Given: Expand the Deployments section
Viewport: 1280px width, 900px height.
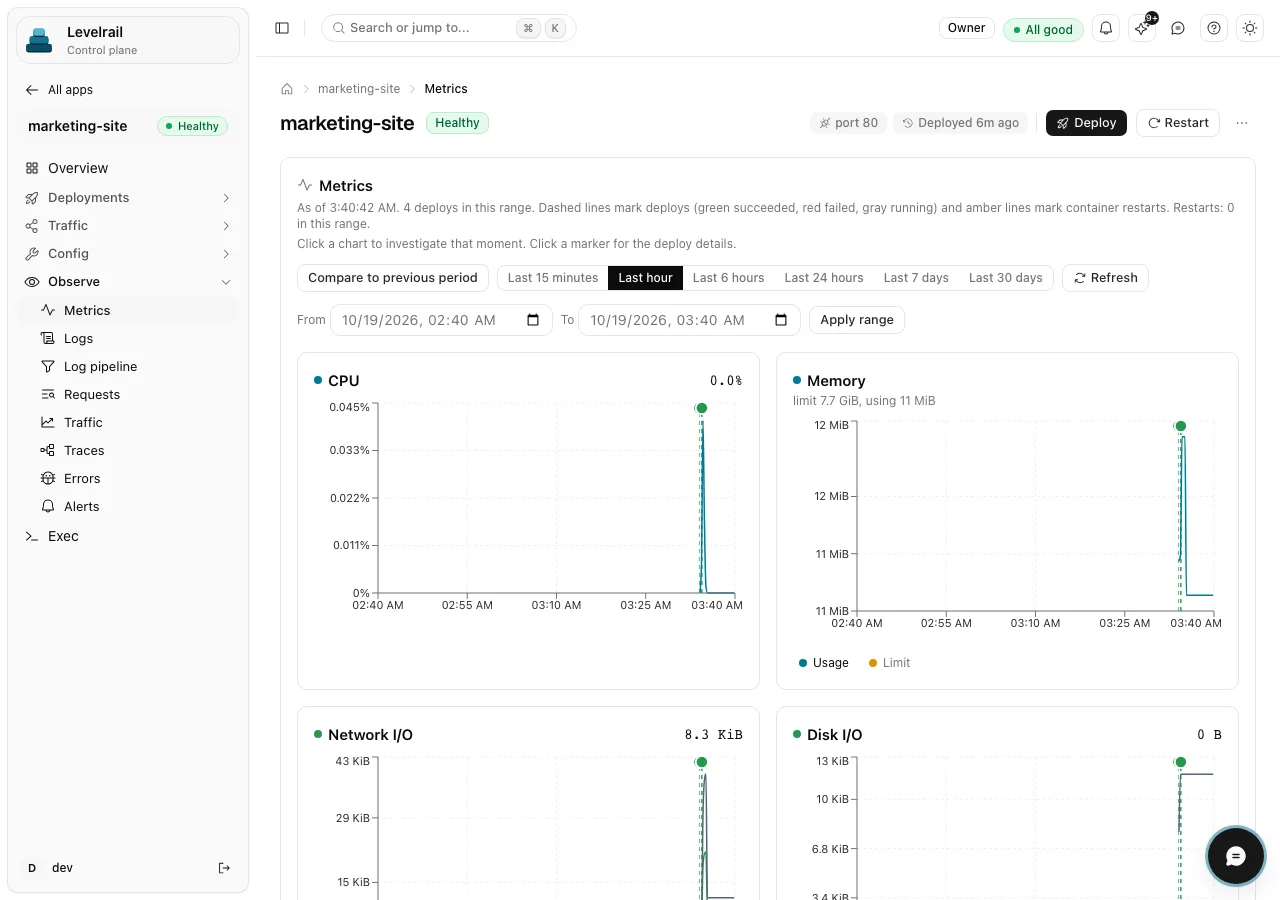Looking at the screenshot, I should tap(128, 198).
